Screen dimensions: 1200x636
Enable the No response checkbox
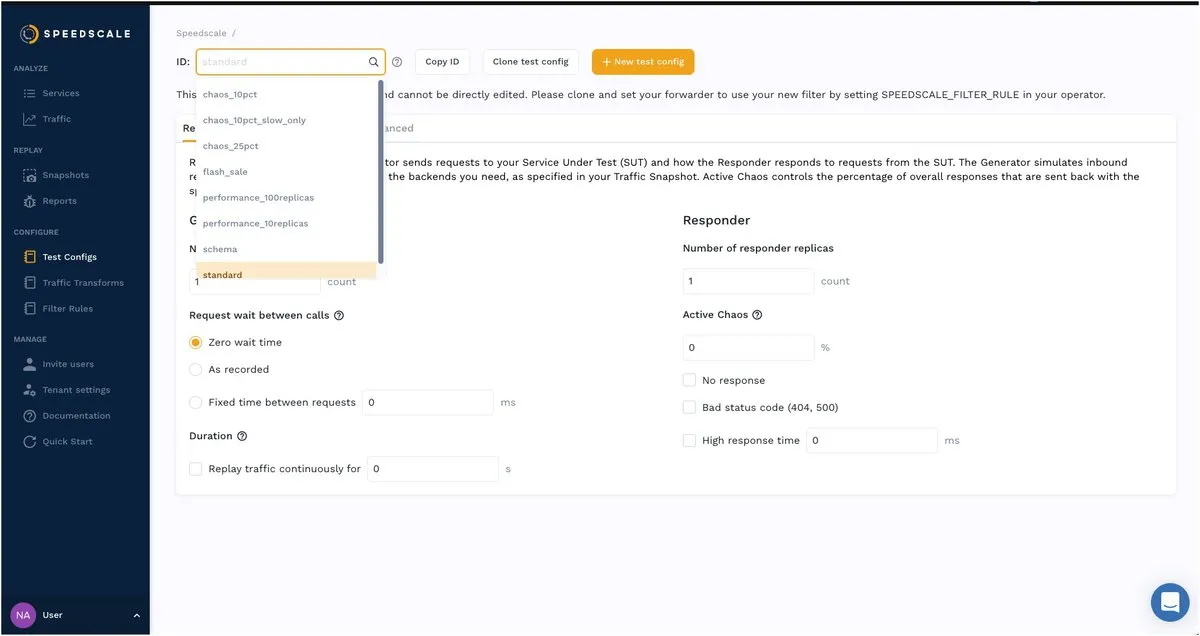click(x=689, y=380)
